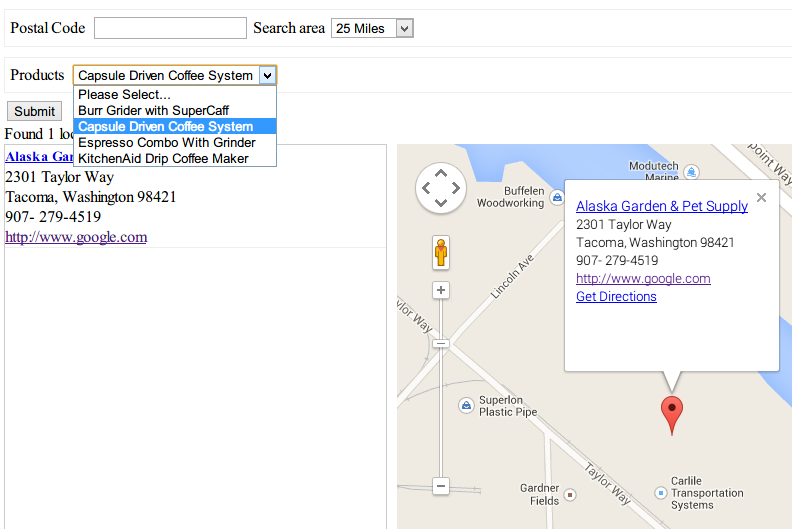792x529 pixels.
Task: Select Capsule Driven Coffee System option
Action: click(175, 126)
